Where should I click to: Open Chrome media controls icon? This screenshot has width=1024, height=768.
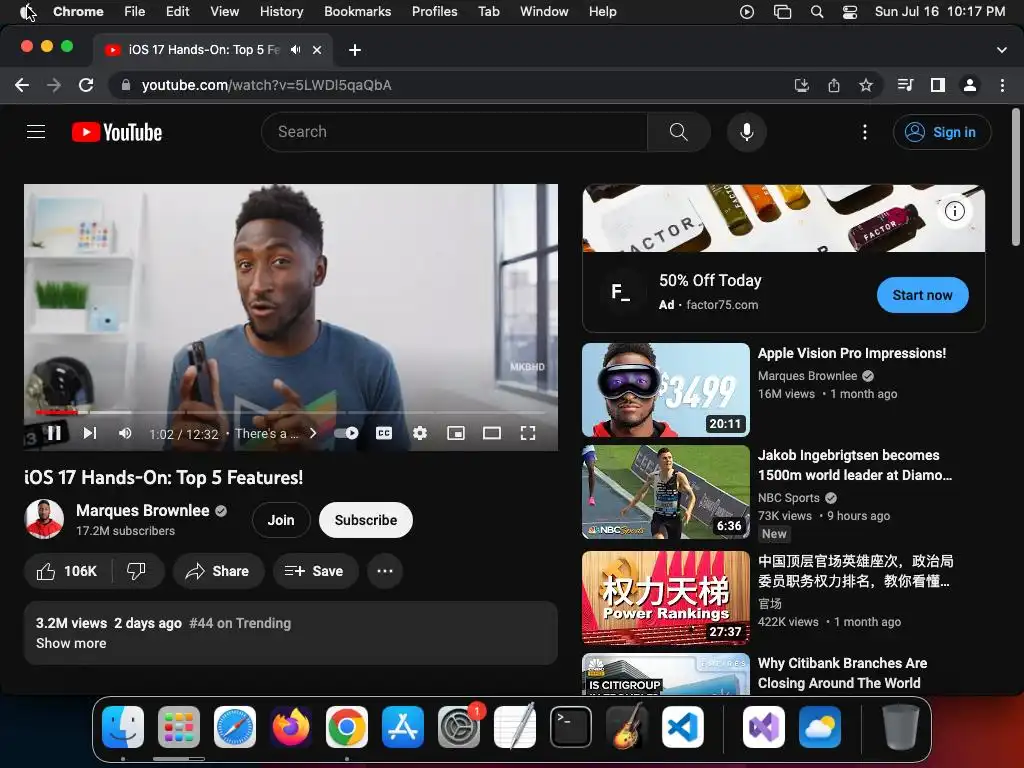point(905,85)
